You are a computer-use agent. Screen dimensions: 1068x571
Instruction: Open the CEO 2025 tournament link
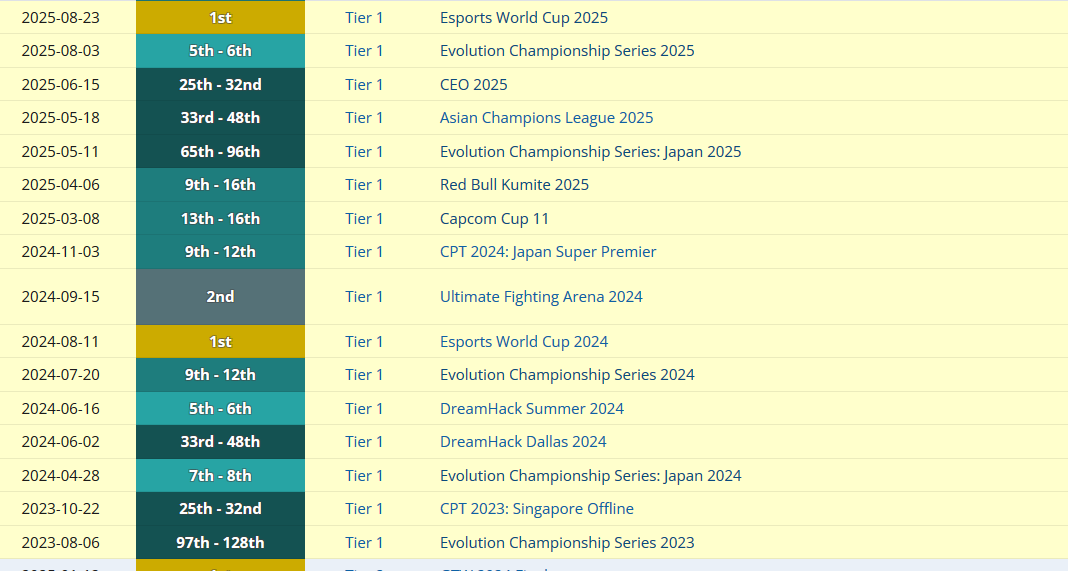tap(473, 84)
